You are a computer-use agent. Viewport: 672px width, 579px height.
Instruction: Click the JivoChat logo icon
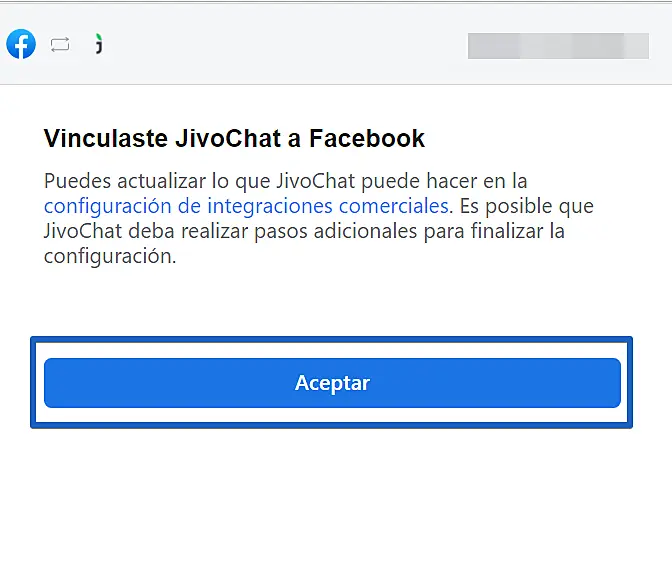tap(99, 44)
